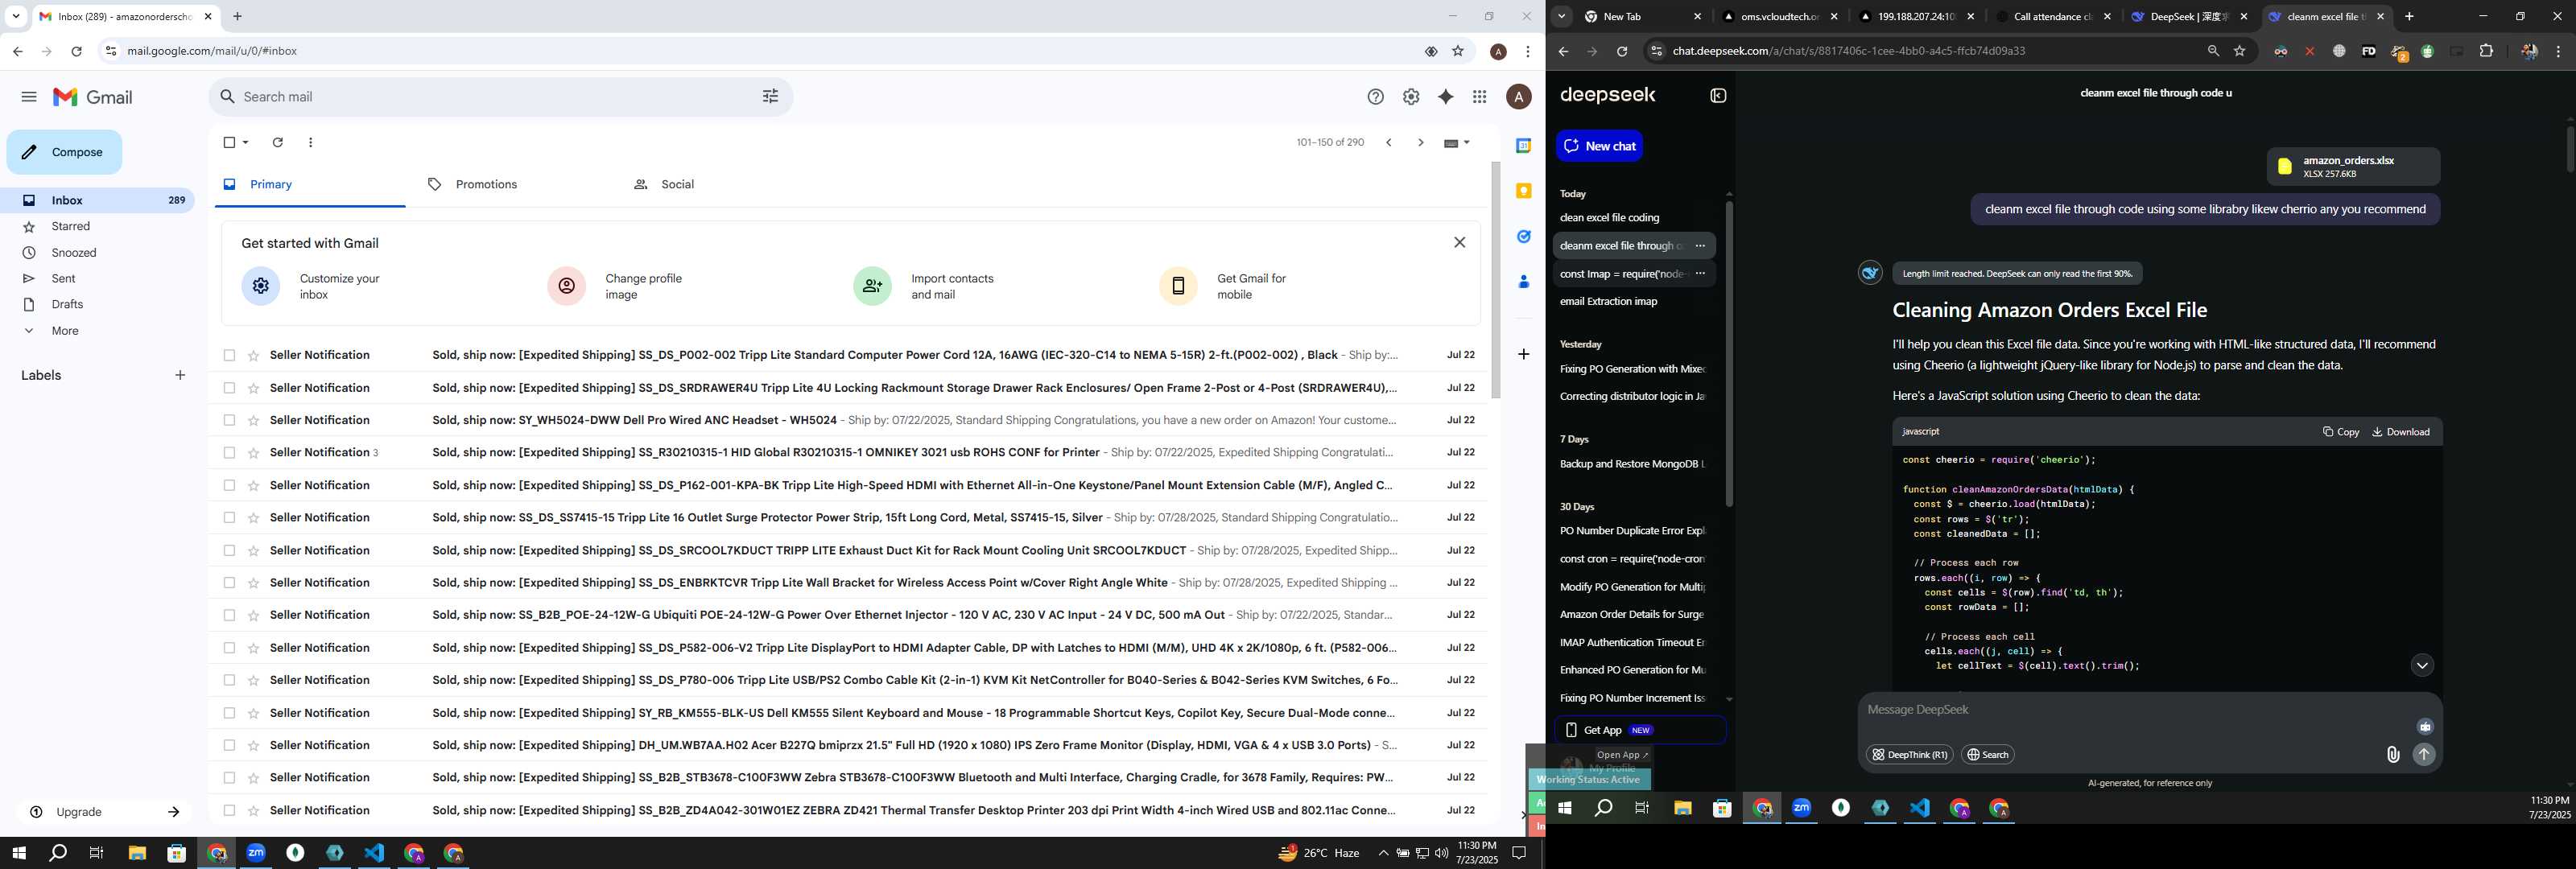Viewport: 2576px width, 869px height.
Task: Star the Ubiquiti POE-24-12W-G email
Action: click(253, 615)
